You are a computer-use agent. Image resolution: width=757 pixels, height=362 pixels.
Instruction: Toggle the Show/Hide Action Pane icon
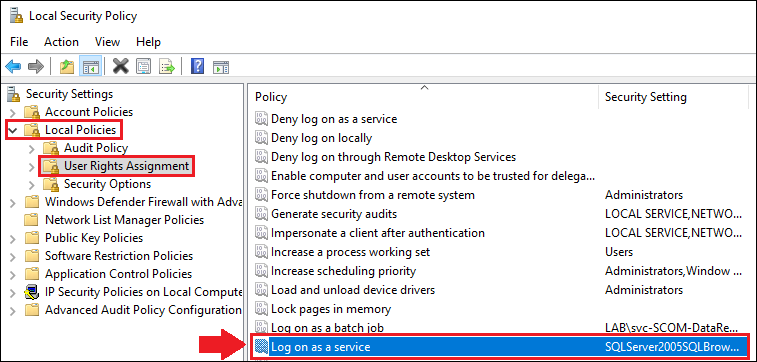tap(221, 66)
